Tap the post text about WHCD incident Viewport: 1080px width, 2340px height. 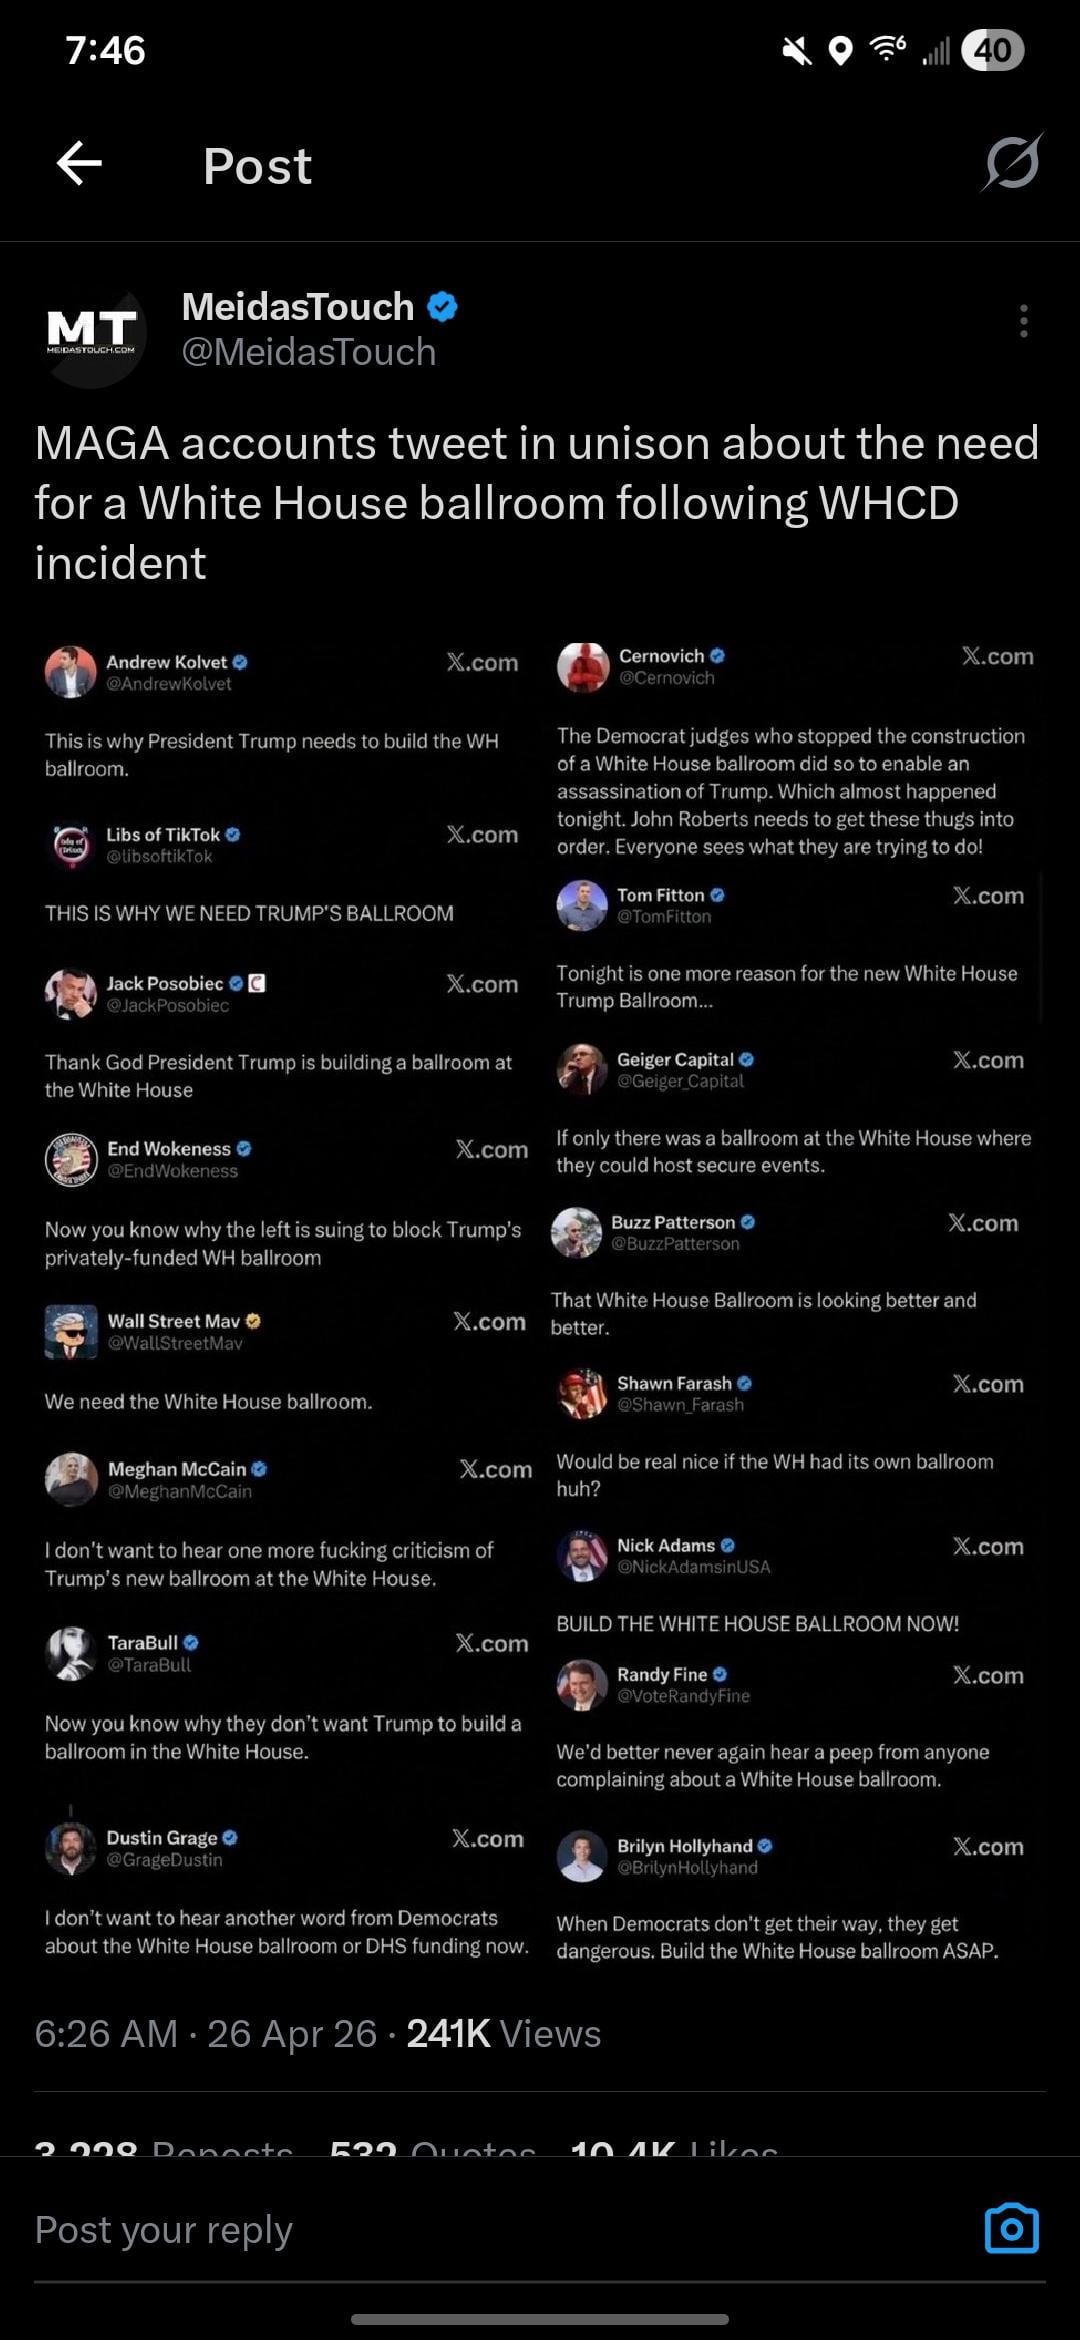coord(538,502)
